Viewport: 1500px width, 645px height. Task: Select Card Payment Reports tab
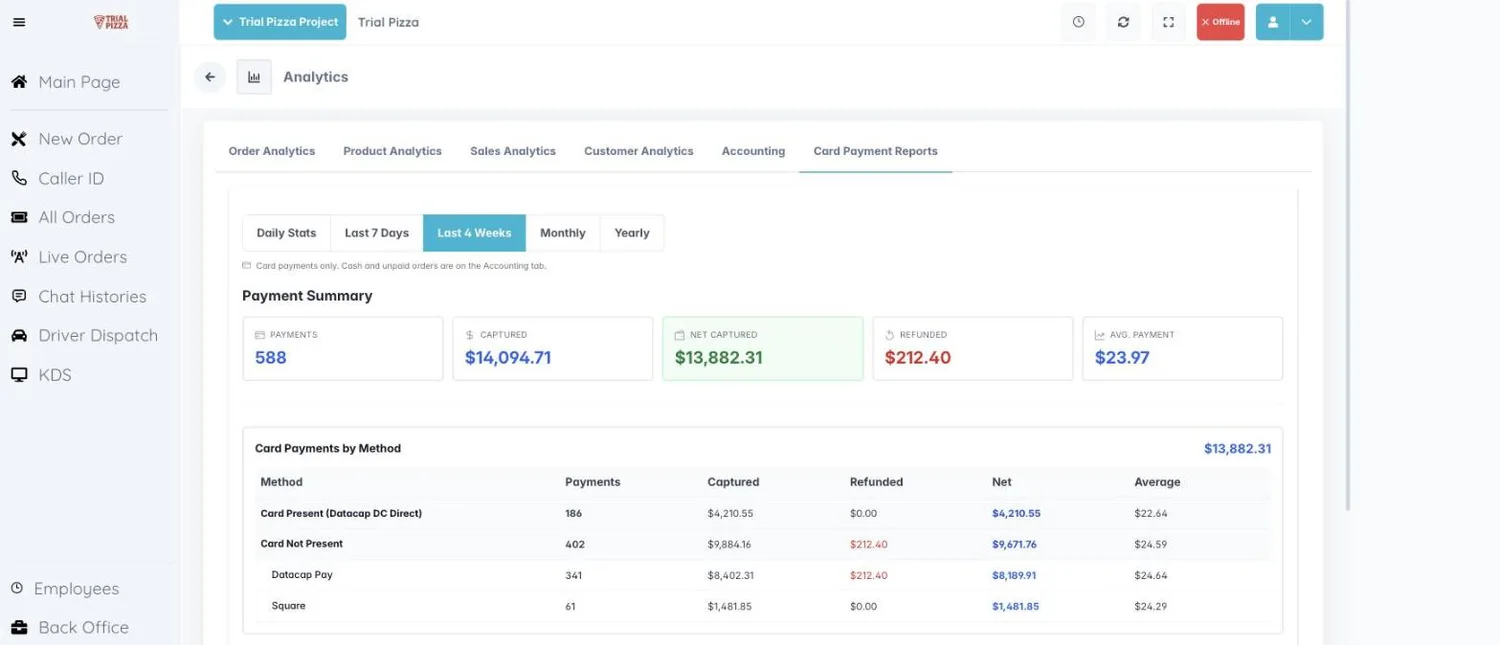876,151
